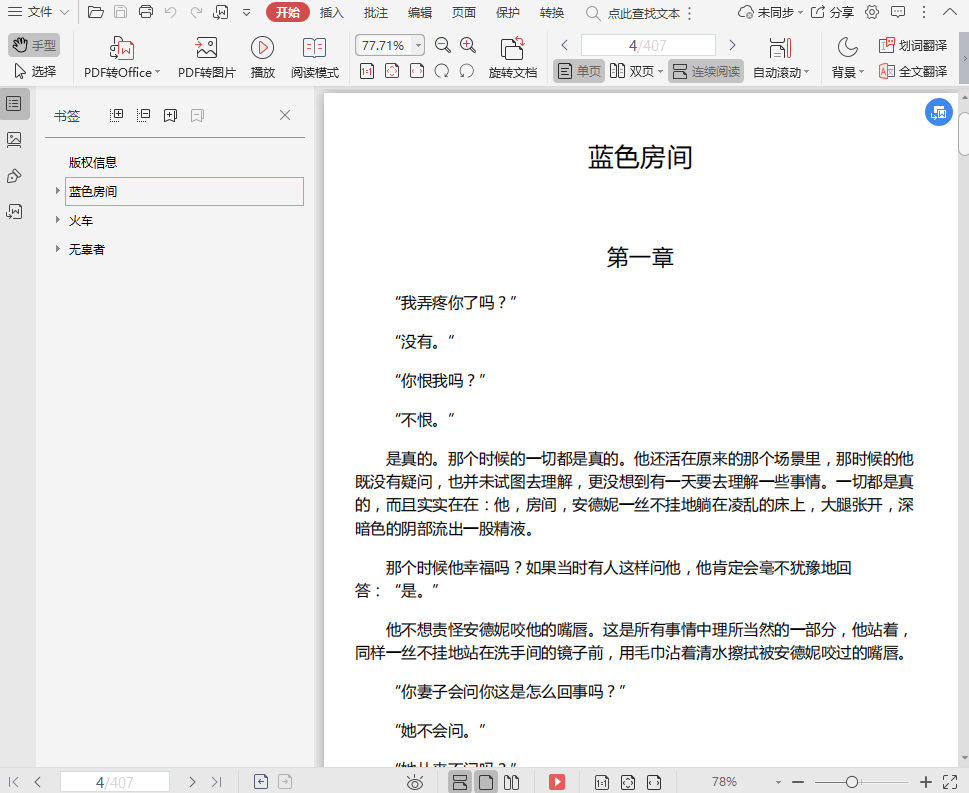
Task: Jump to last page in status bar
Action: [x=216, y=782]
